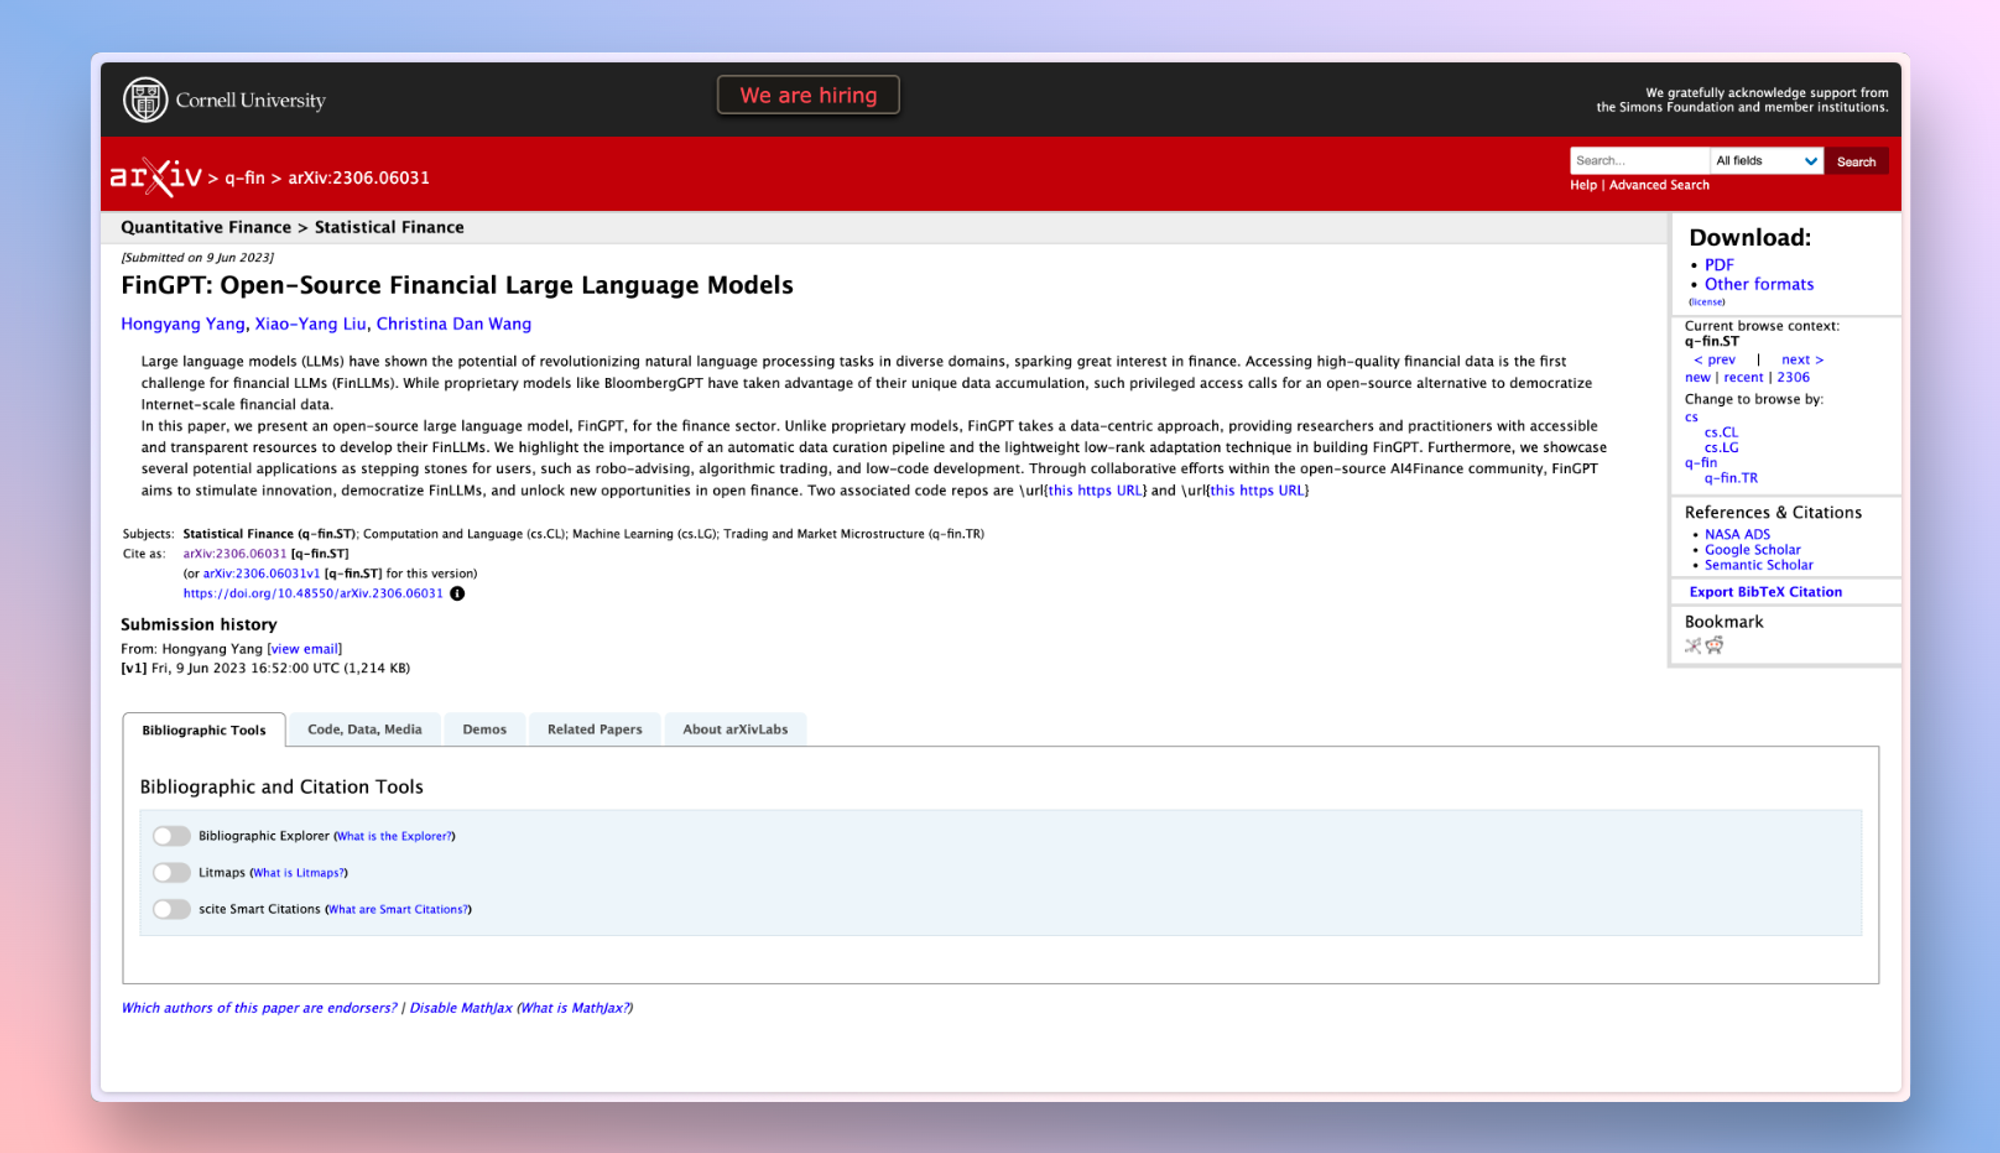Click the DOI info icon
This screenshot has height=1153, width=2000.
click(457, 593)
